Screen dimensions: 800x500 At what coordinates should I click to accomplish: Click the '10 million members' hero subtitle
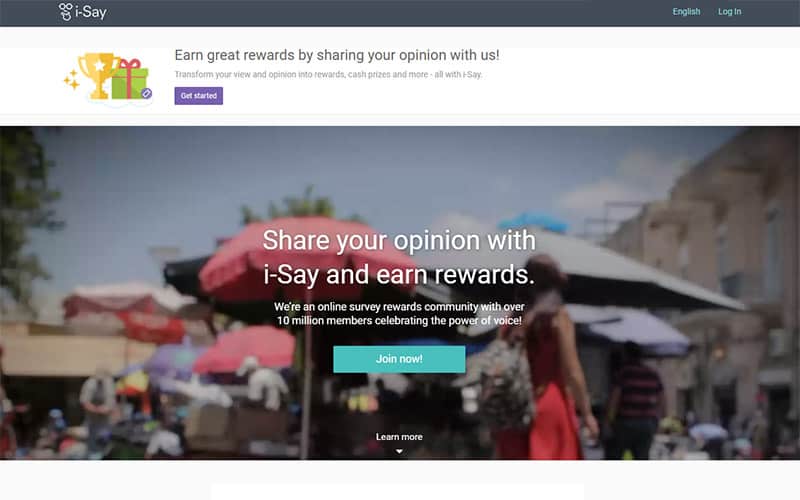click(x=399, y=320)
